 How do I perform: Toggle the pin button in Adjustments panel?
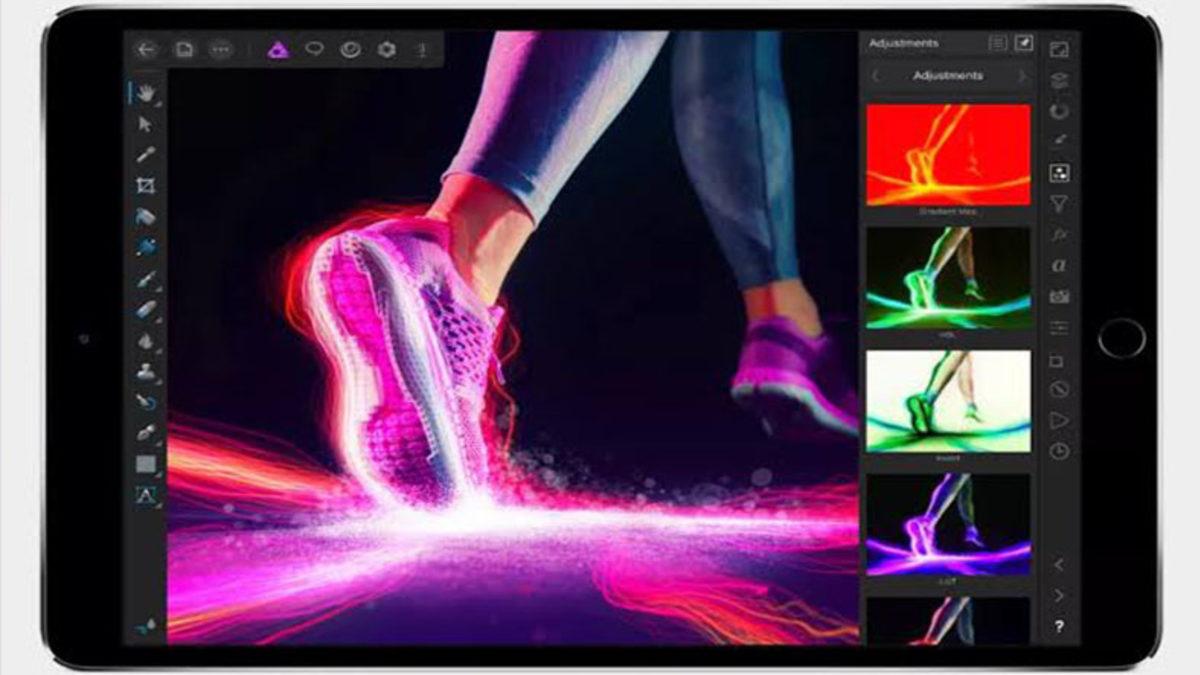click(1023, 43)
